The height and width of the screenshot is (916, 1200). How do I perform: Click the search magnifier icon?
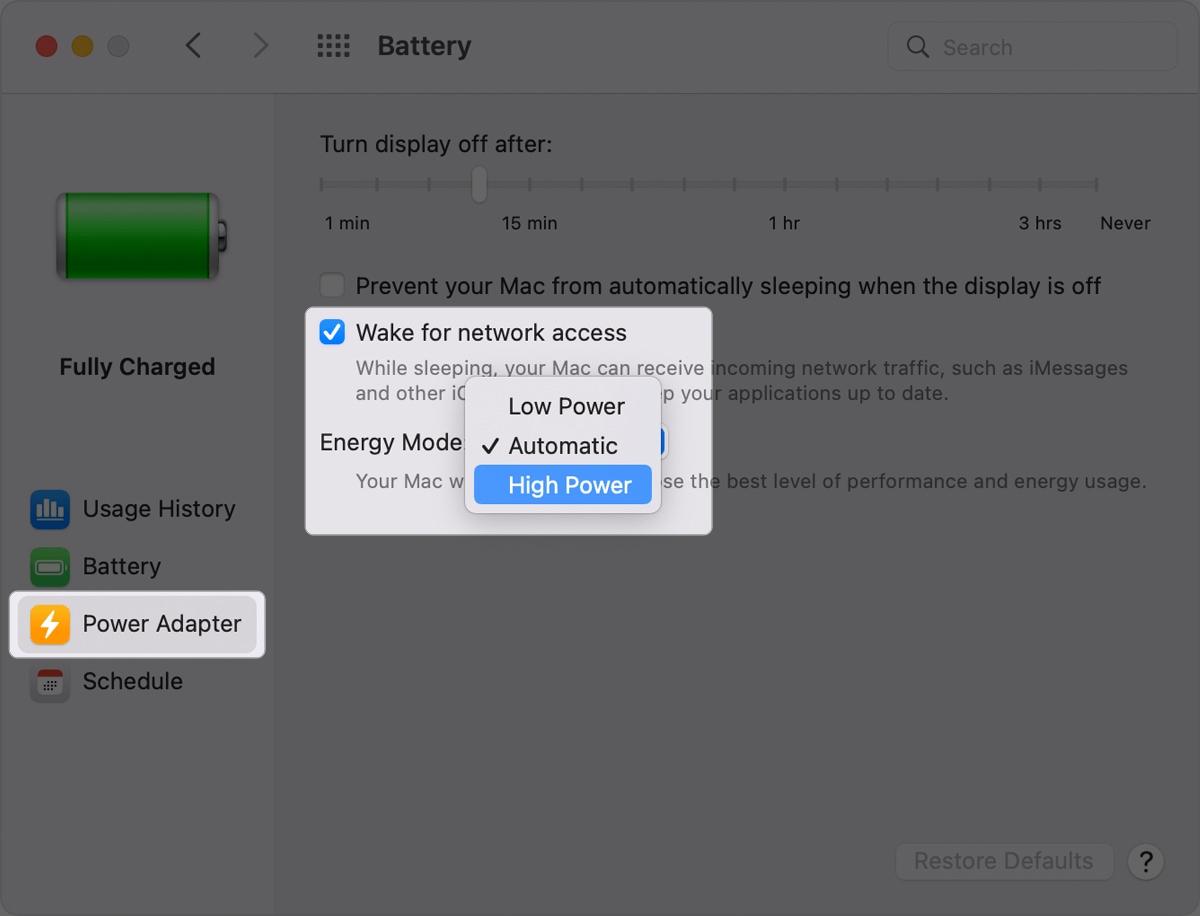click(x=917, y=47)
